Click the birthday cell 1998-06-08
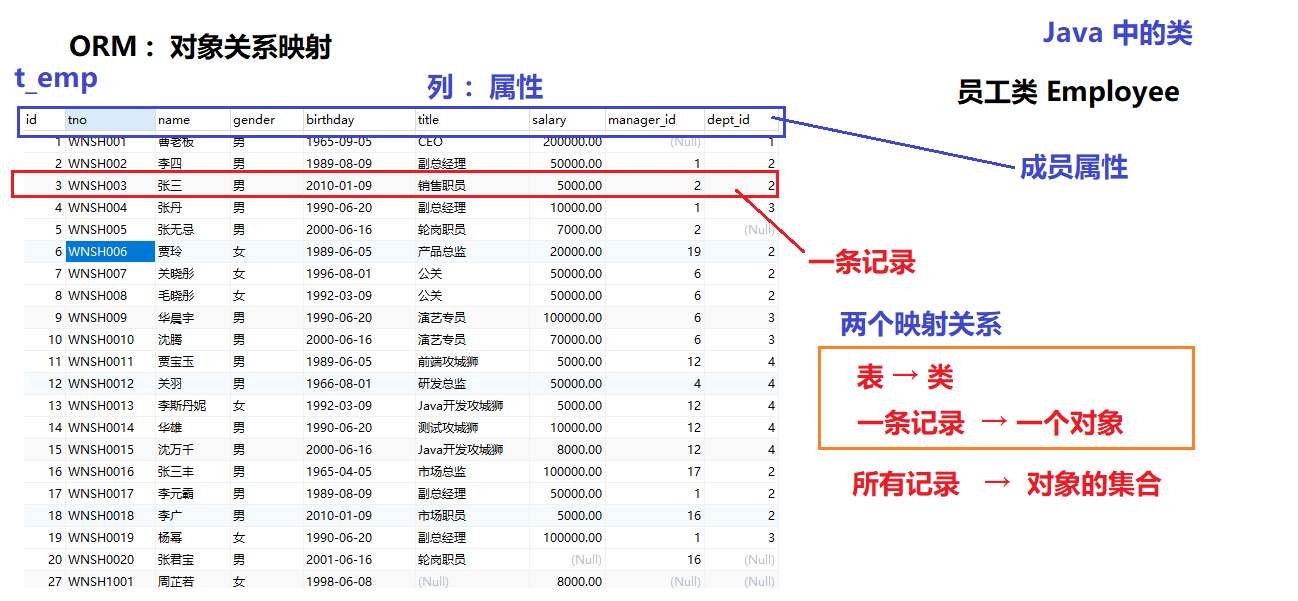 point(359,581)
